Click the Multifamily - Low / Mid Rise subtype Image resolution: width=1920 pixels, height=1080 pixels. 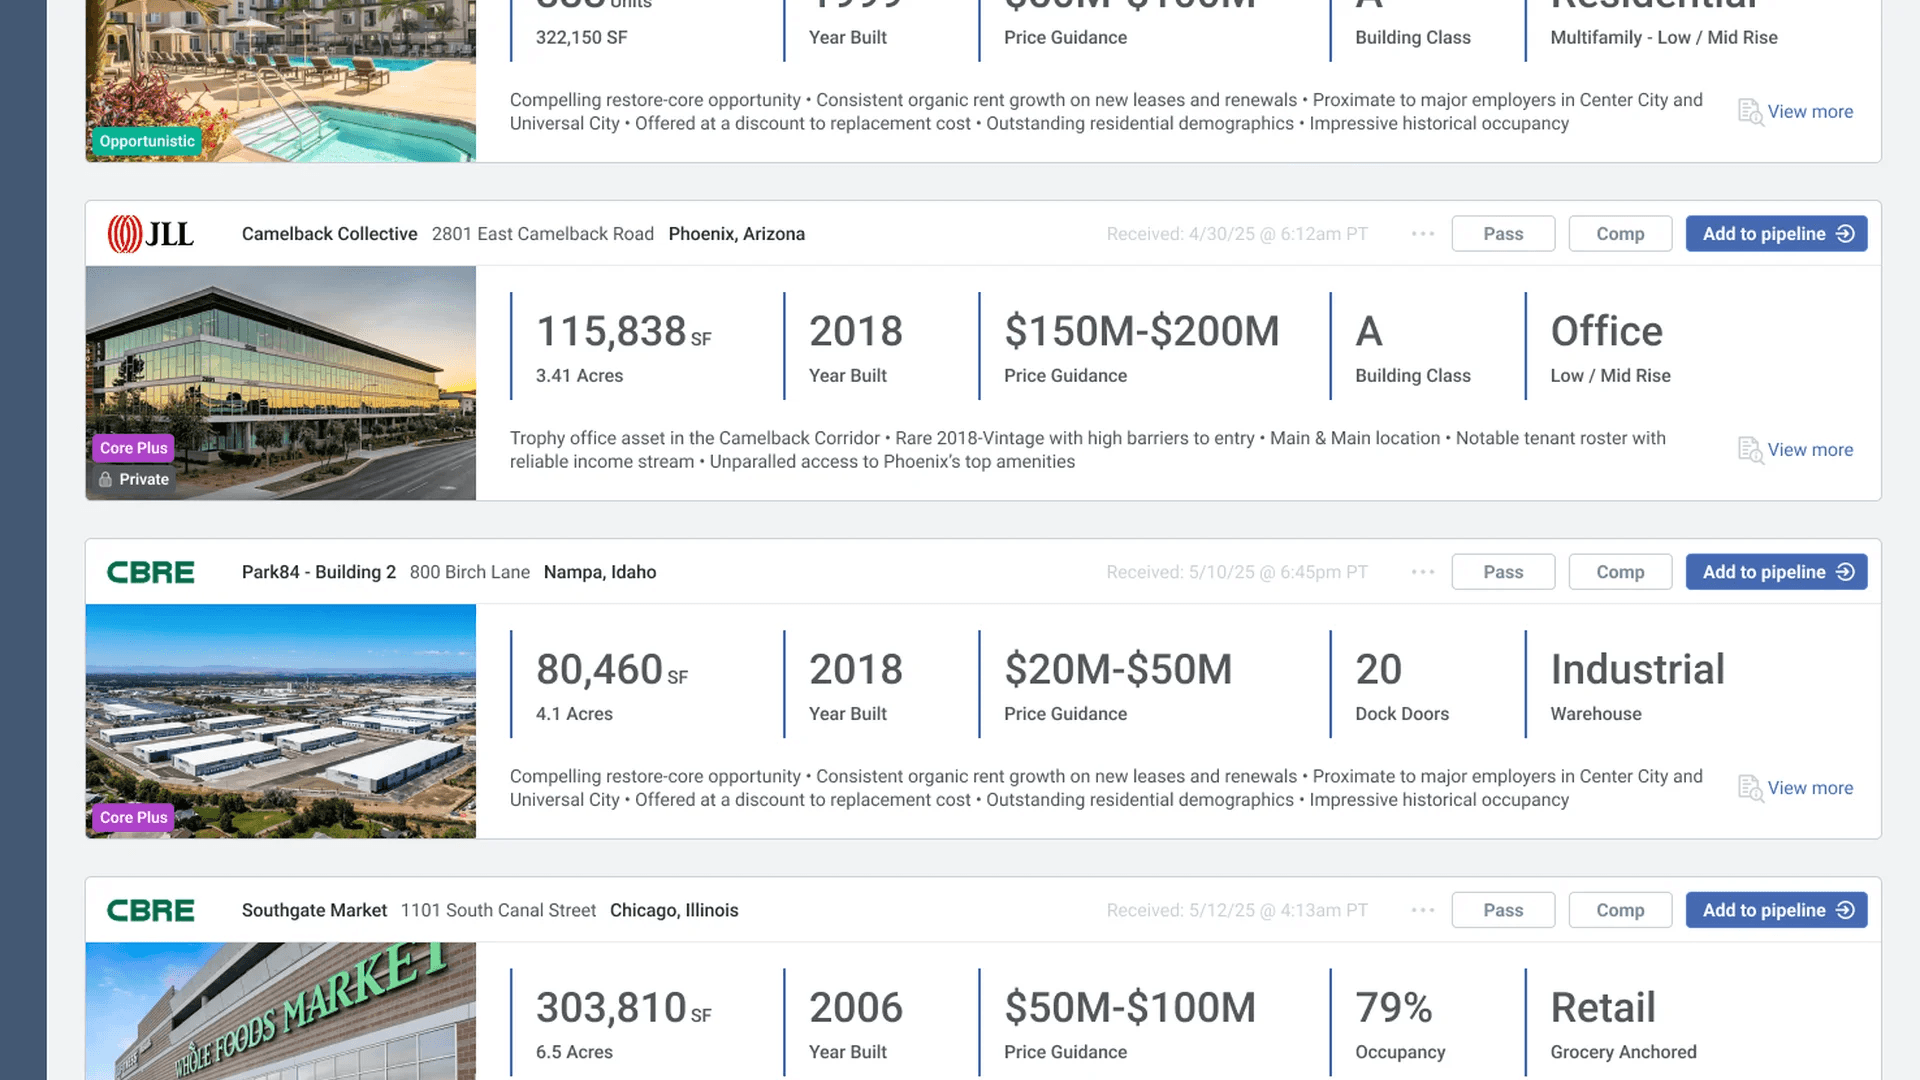[1664, 38]
